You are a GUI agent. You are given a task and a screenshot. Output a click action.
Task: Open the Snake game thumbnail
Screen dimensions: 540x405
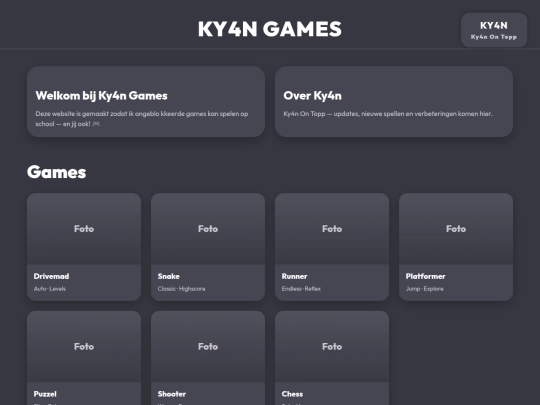[208, 229]
